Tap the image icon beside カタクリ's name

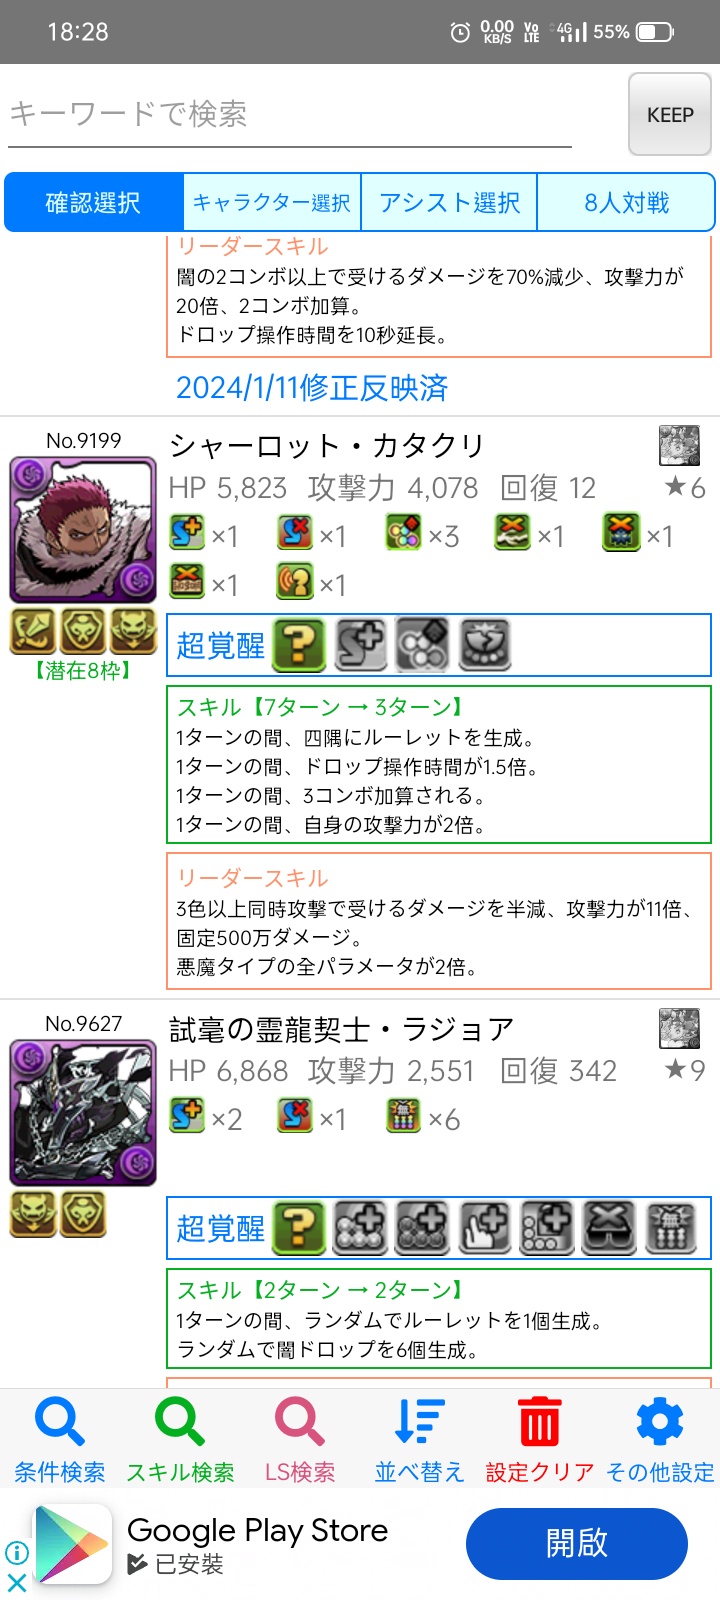(679, 446)
